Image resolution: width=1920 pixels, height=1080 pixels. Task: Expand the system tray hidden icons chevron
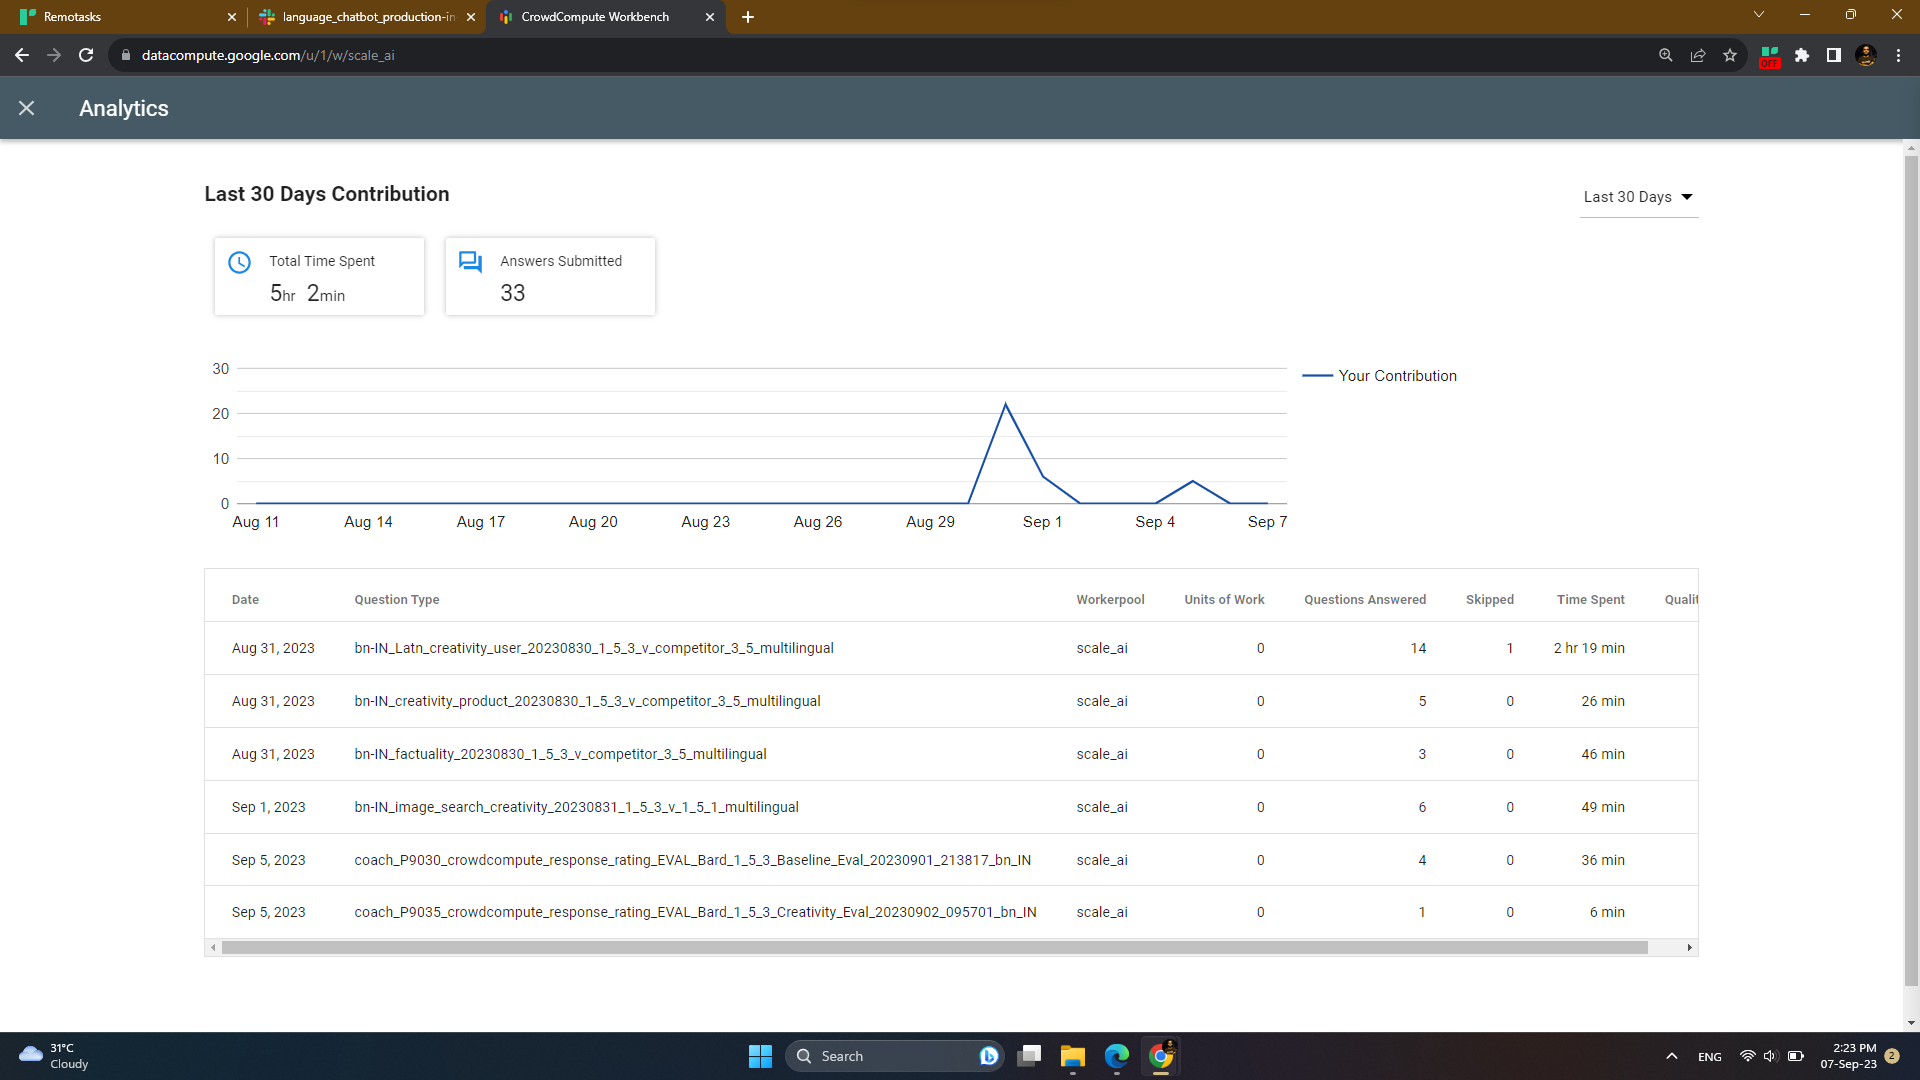click(x=1671, y=1056)
